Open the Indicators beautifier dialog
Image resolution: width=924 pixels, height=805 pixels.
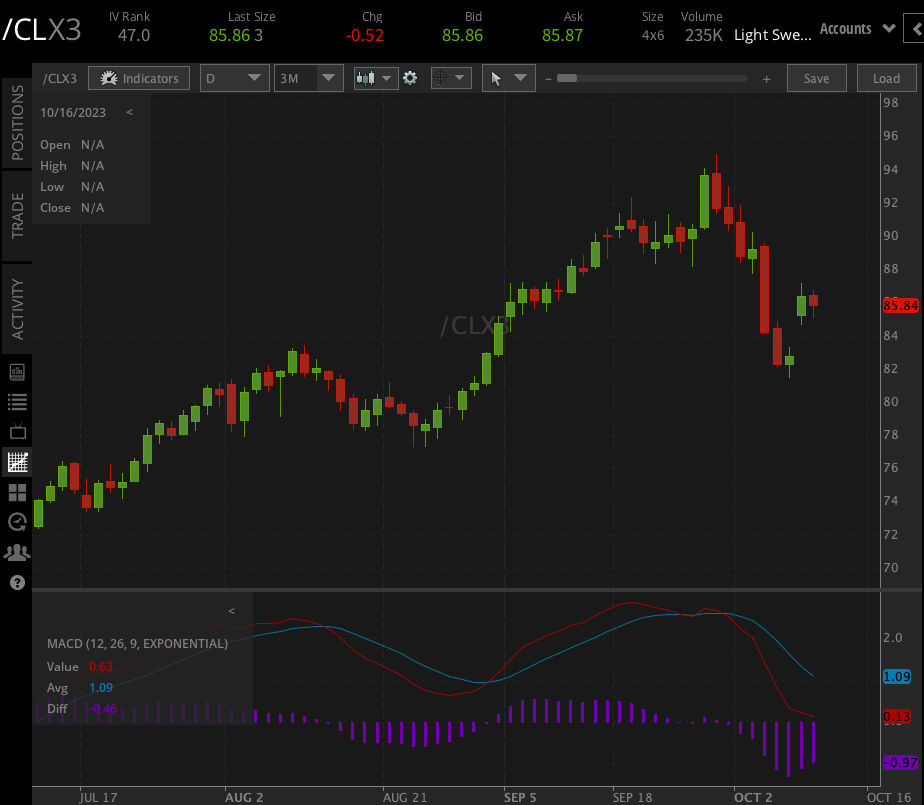pyautogui.click(x=139, y=78)
